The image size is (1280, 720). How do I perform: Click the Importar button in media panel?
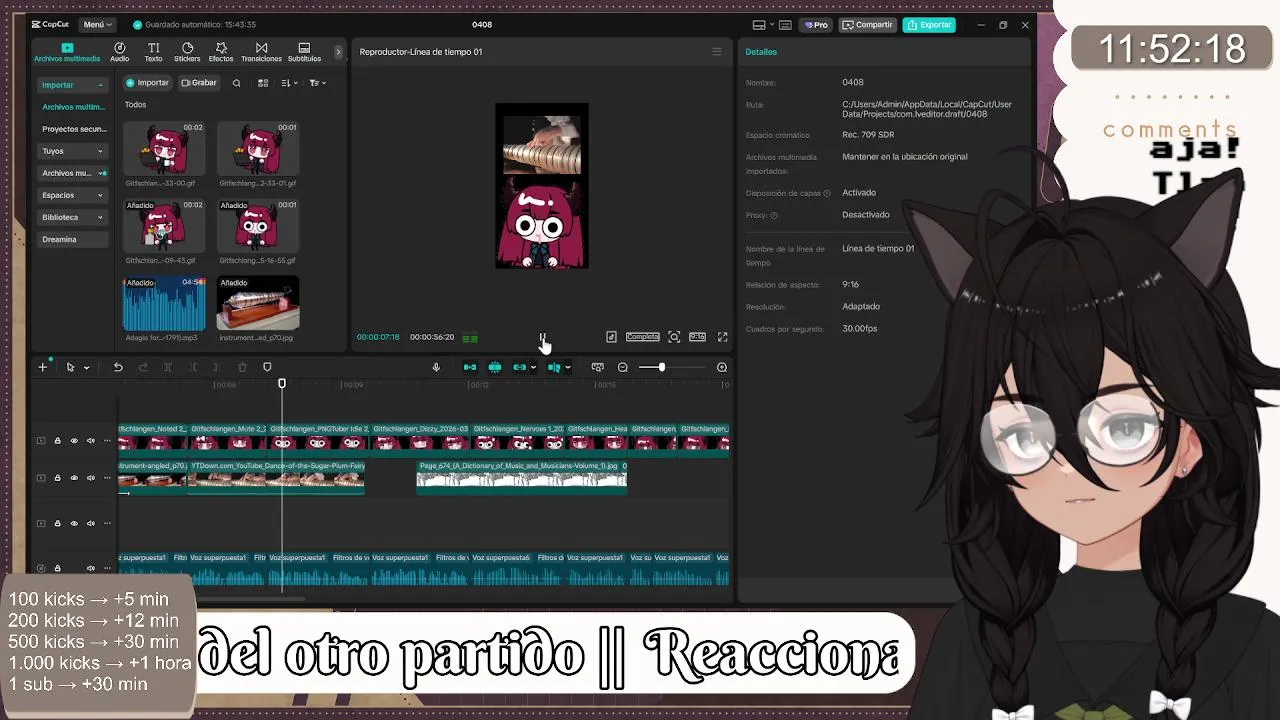147,83
